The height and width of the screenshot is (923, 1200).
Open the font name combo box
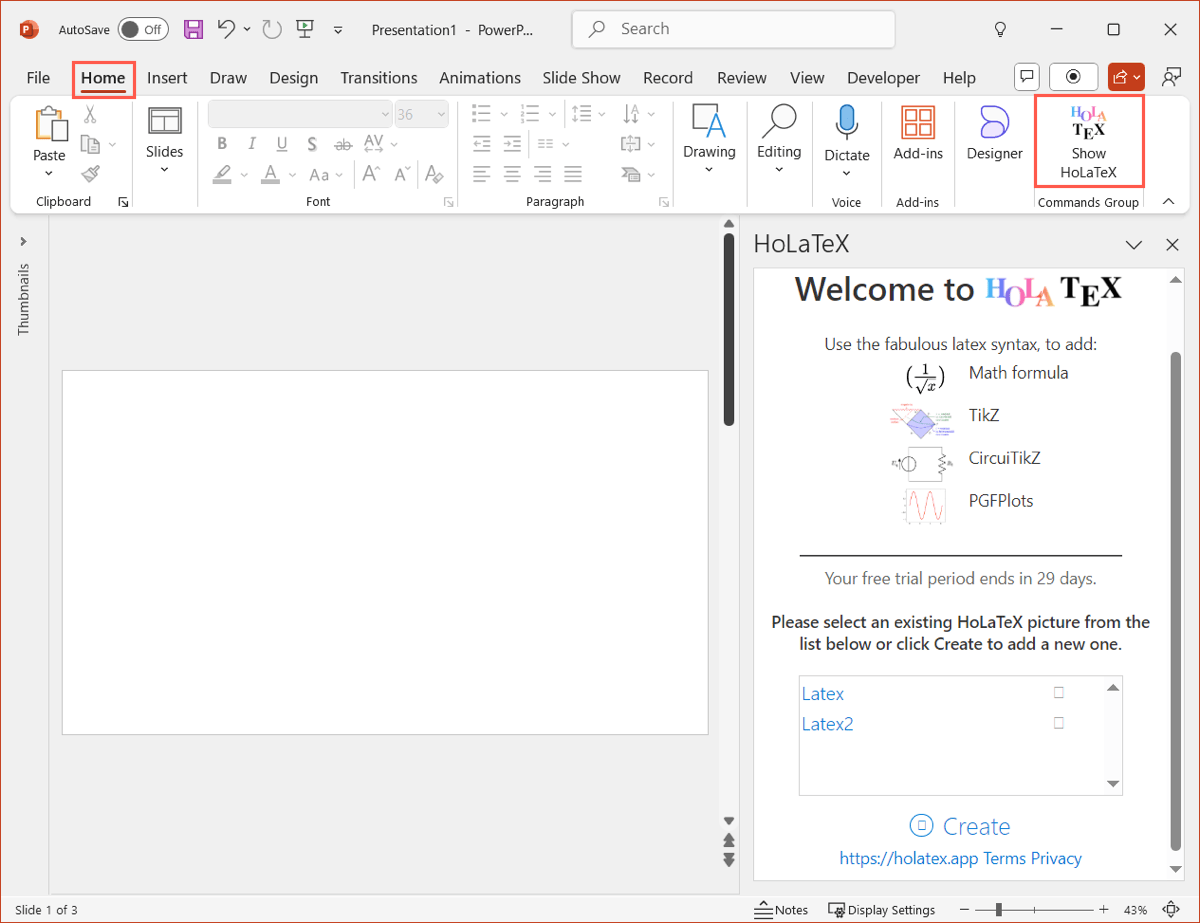300,114
